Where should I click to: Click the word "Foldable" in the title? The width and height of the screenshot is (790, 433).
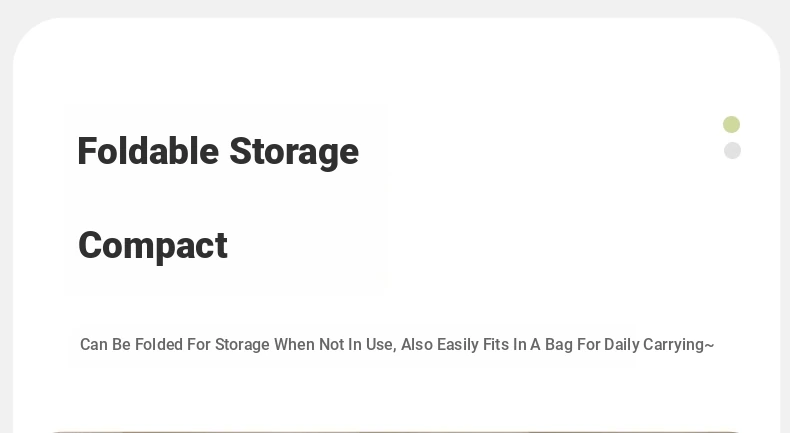(x=148, y=152)
